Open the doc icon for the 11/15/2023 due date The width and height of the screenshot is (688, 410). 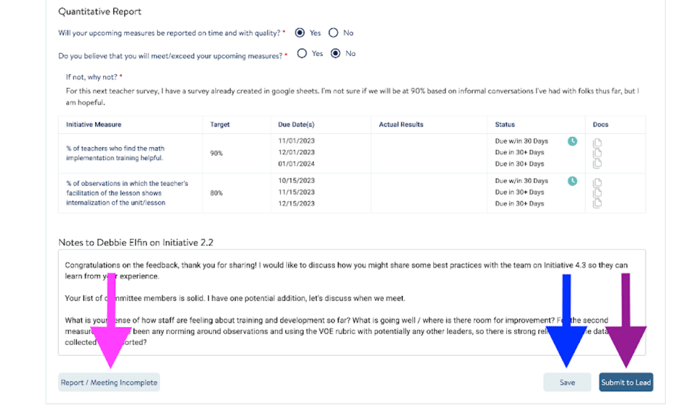[597, 193]
